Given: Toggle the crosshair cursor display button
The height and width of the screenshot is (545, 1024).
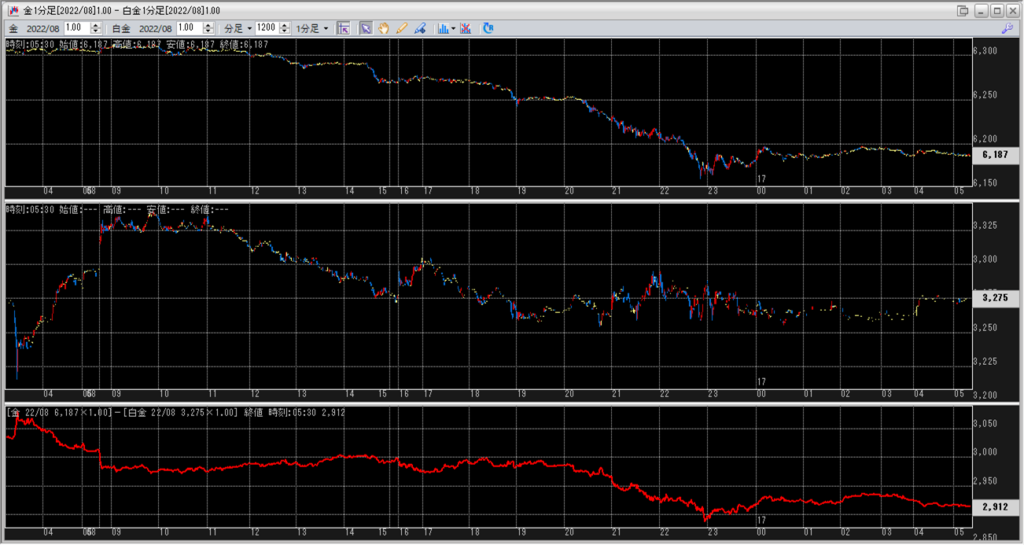Looking at the screenshot, I should click(343, 28).
